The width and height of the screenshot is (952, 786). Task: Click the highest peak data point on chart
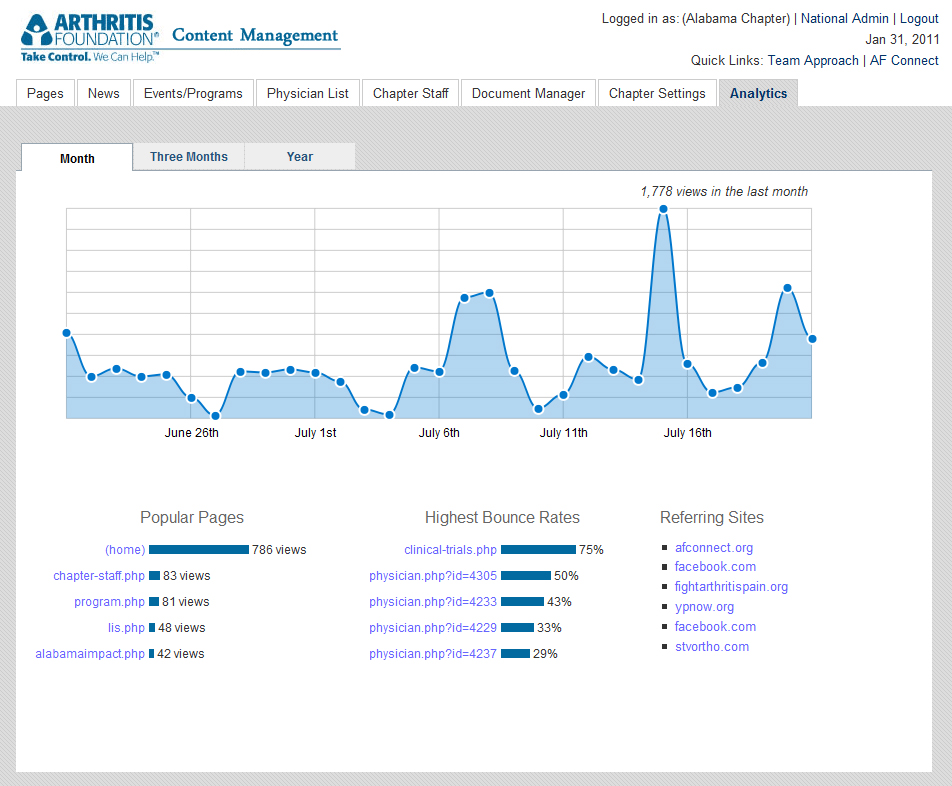(663, 209)
